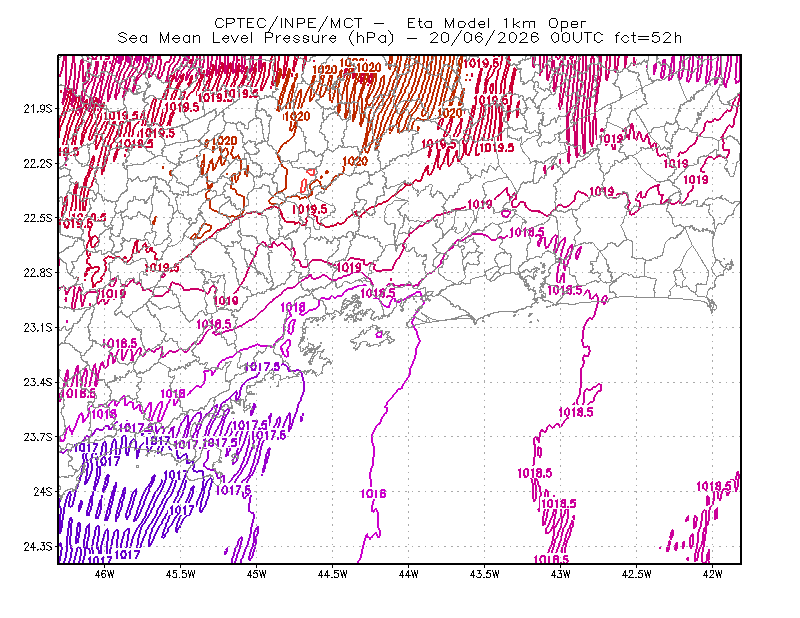Image resolution: width=800 pixels, height=618 pixels.
Task: Click the '42.5W' longitude axis label
Action: click(637, 574)
